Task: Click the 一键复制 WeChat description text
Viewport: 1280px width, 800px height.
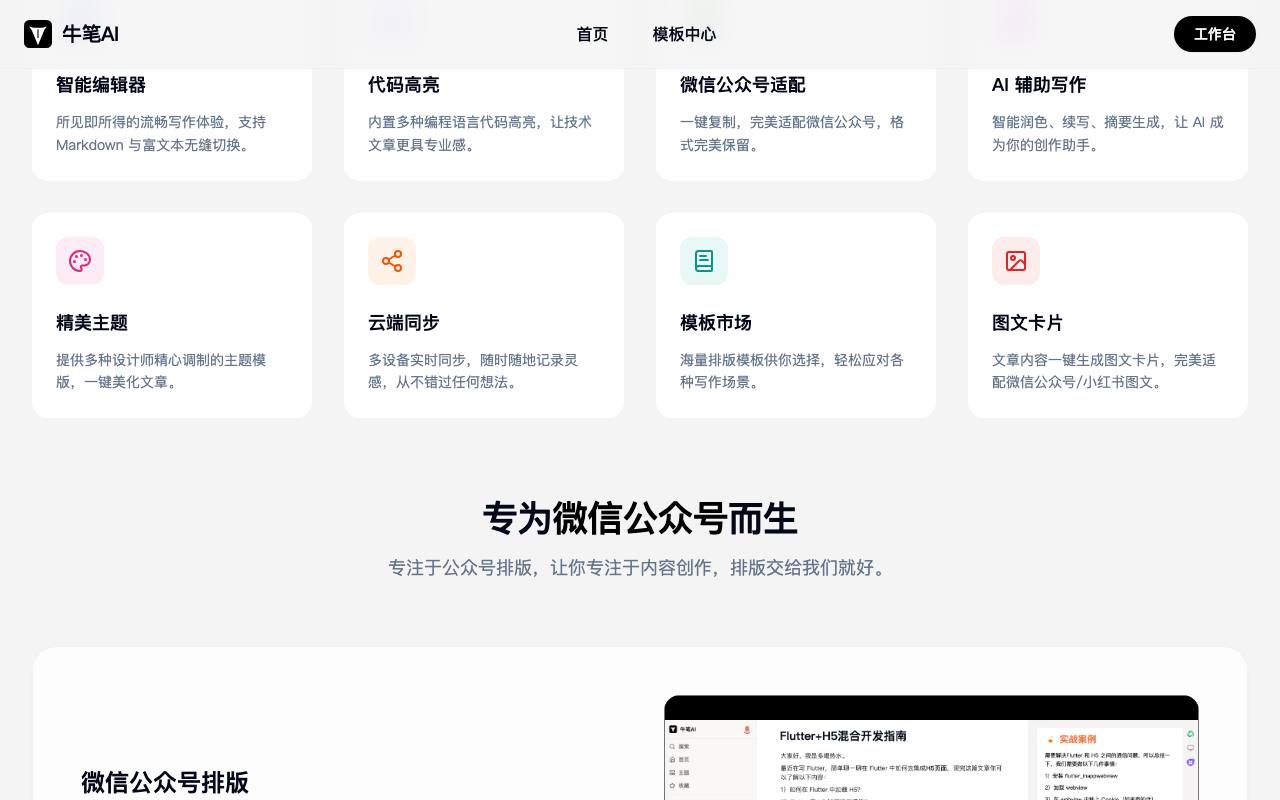Action: coord(792,133)
